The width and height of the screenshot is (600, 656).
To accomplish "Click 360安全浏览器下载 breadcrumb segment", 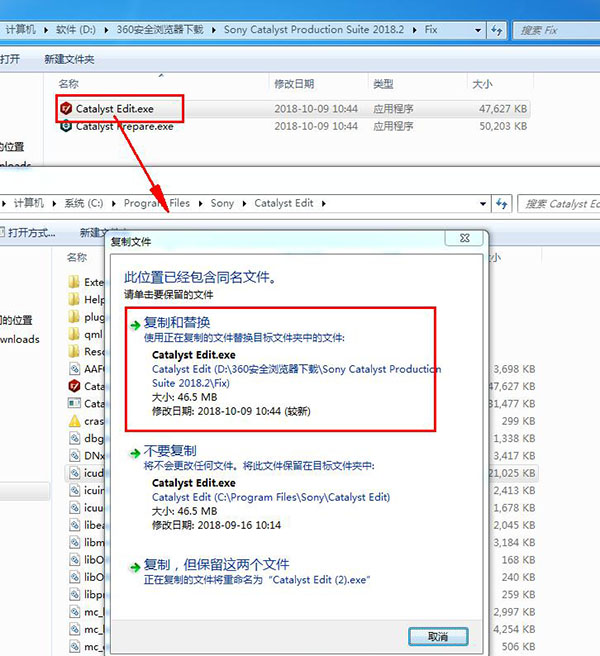I will pos(160,30).
